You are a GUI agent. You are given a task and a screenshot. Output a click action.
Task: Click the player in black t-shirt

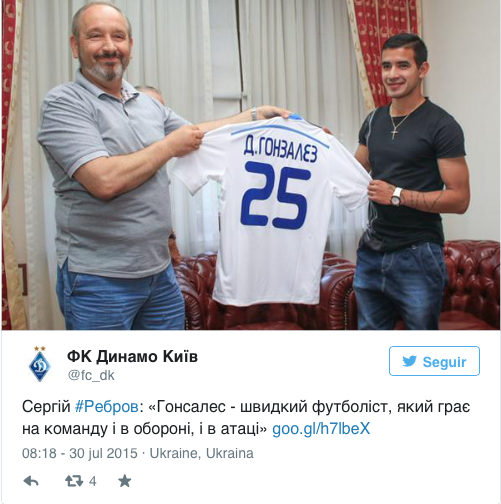point(412,183)
